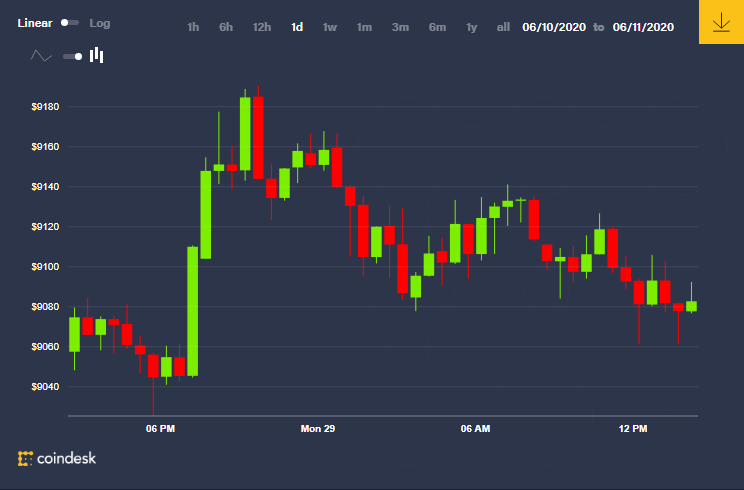Click the CoinDesk logo
The image size is (744, 490).
(x=57, y=458)
